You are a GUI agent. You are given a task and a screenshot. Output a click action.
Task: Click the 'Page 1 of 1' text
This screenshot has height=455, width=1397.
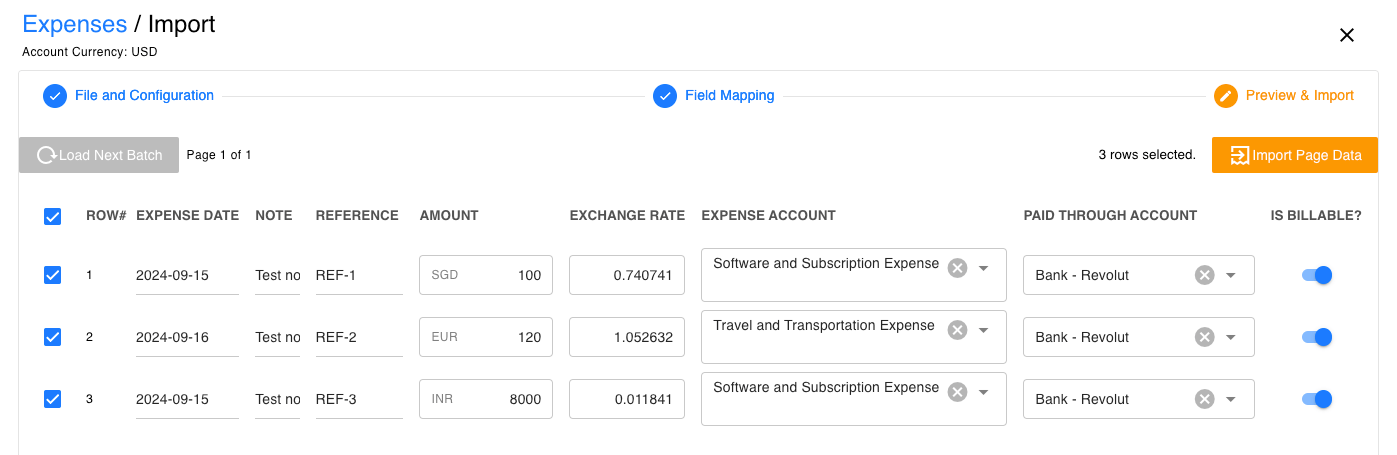point(219,155)
